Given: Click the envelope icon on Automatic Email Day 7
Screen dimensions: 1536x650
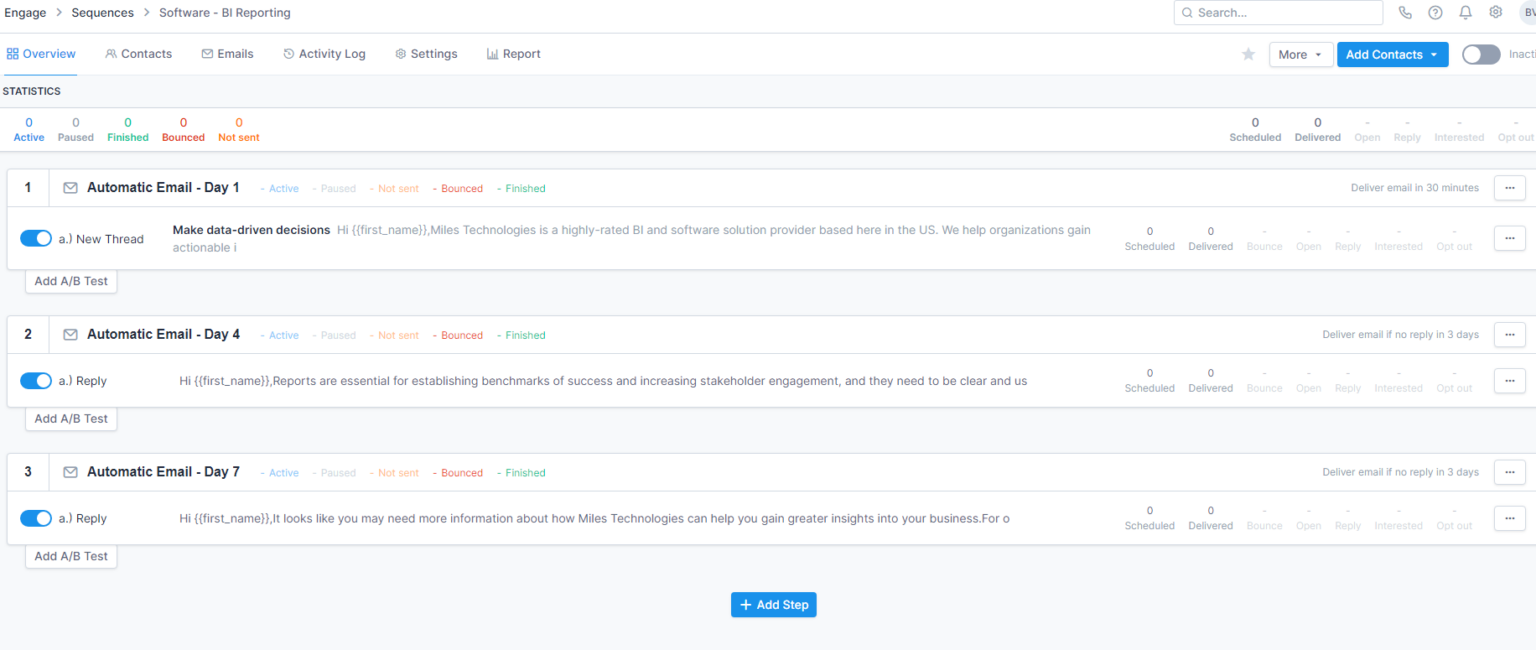Looking at the screenshot, I should (x=69, y=471).
